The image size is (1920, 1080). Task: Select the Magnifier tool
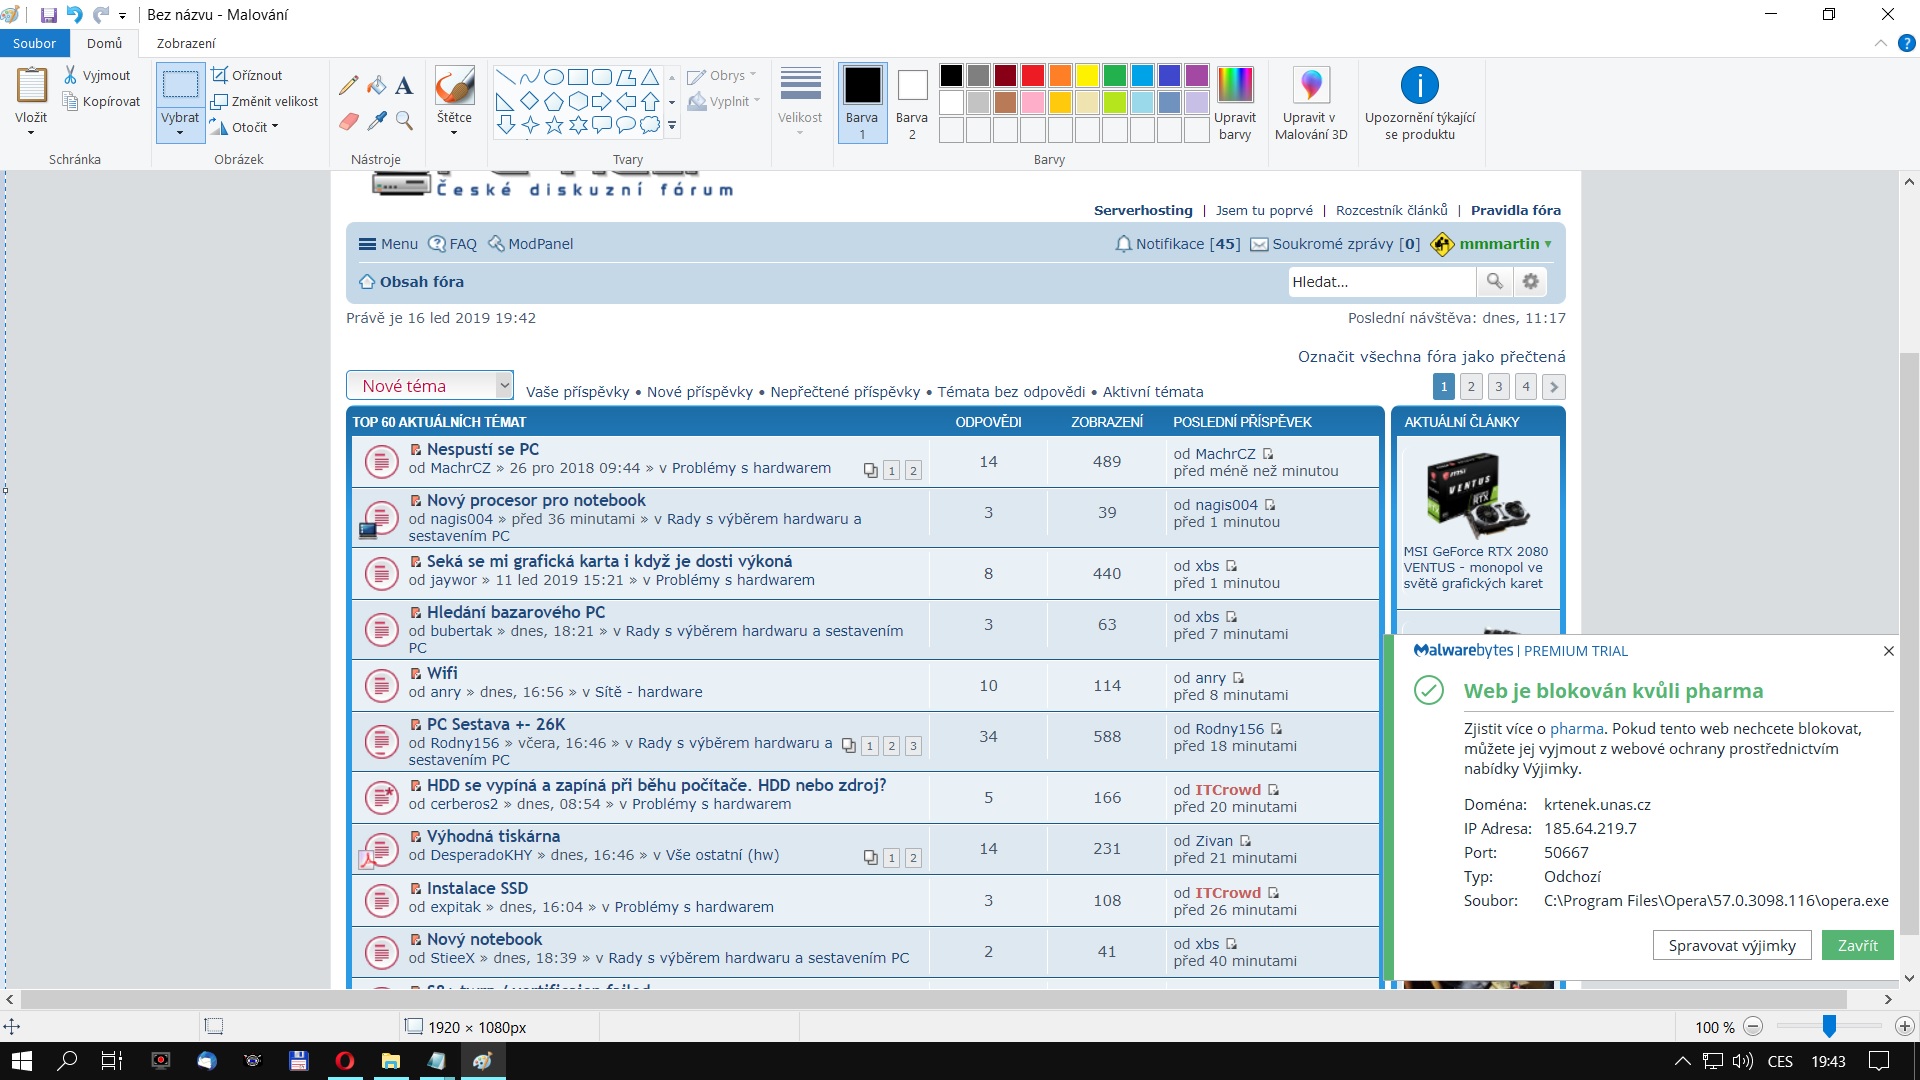(x=404, y=121)
